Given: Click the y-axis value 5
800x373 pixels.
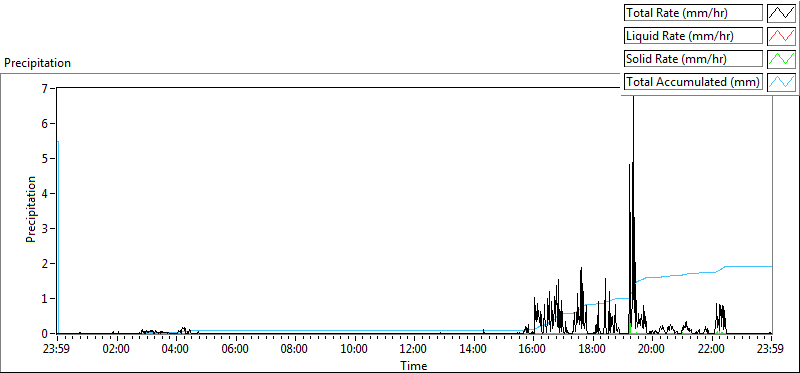Looking at the screenshot, I should [x=44, y=159].
